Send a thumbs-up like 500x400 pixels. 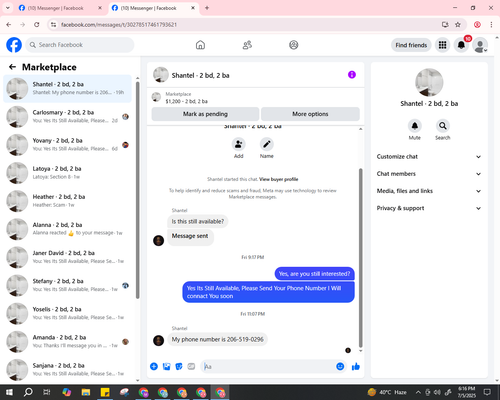point(356,367)
